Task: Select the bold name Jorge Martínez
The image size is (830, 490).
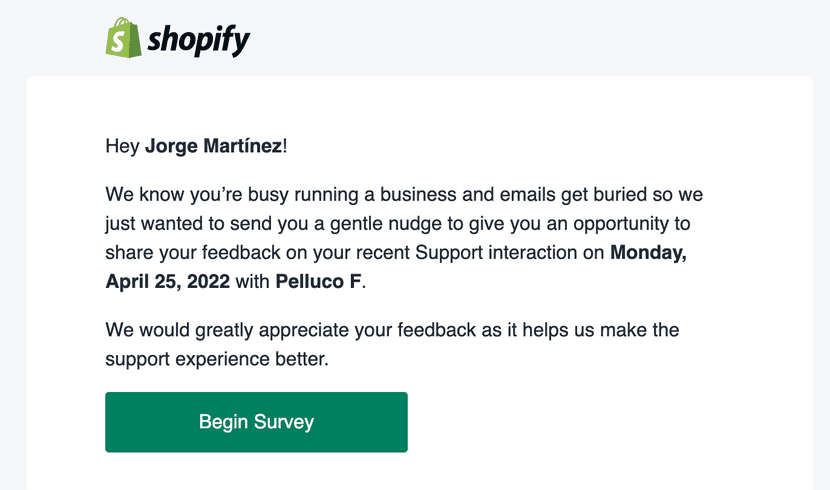Action: (213, 147)
